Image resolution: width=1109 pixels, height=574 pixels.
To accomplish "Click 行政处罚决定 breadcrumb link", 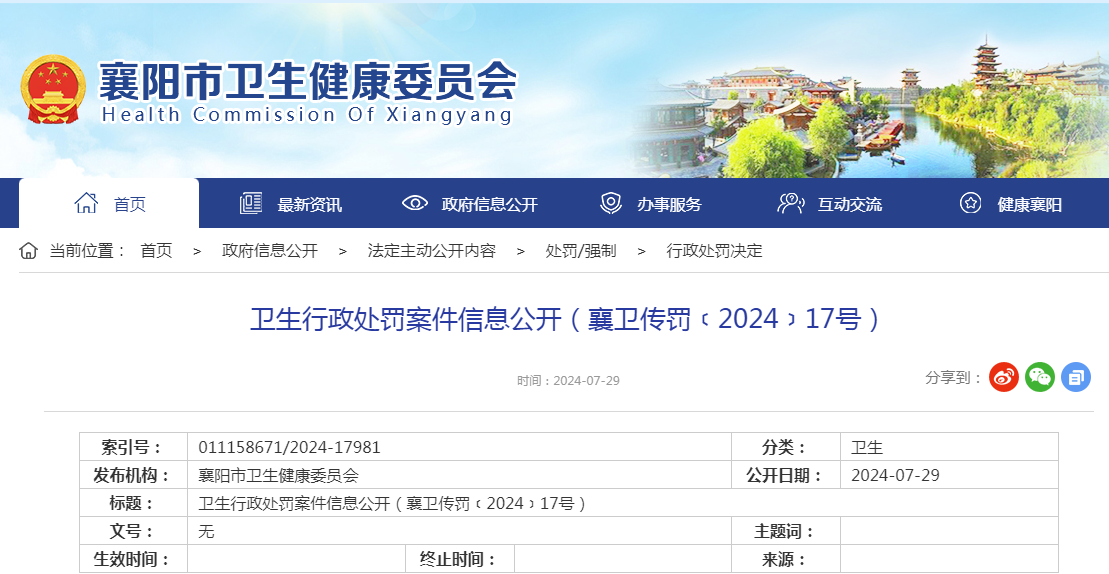I will [714, 251].
